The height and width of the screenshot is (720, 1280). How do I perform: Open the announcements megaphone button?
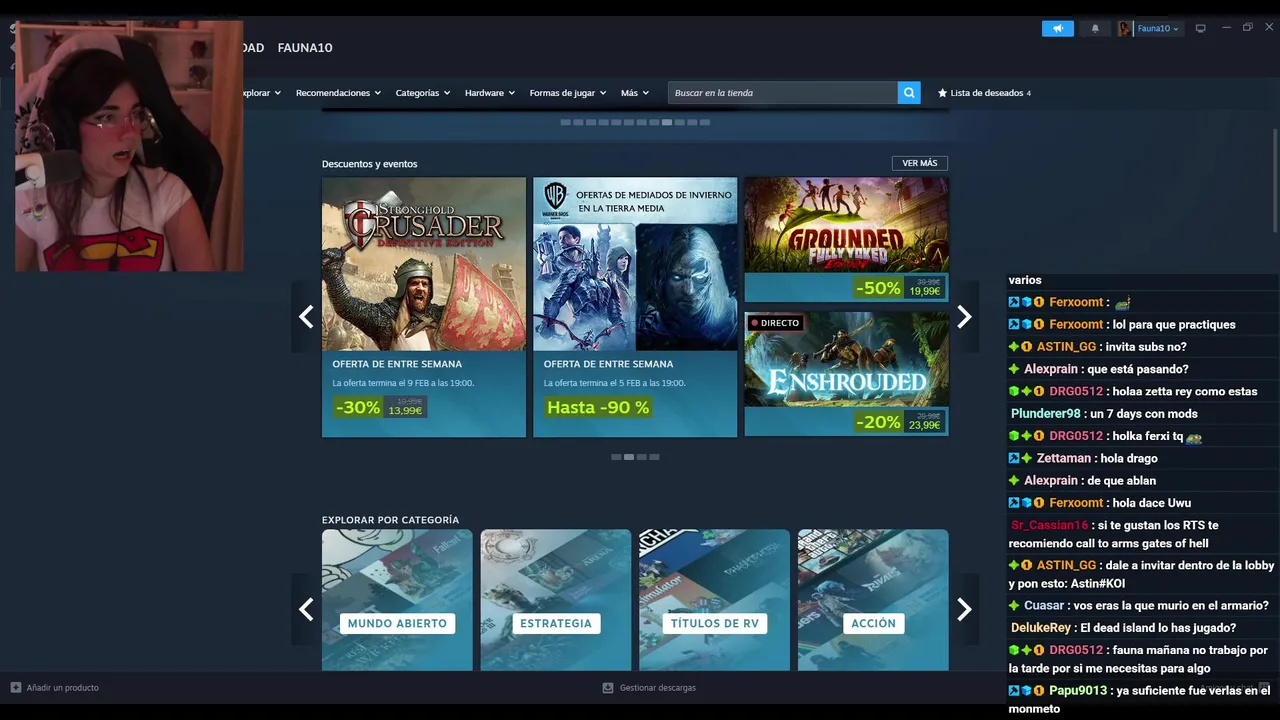(x=1057, y=28)
